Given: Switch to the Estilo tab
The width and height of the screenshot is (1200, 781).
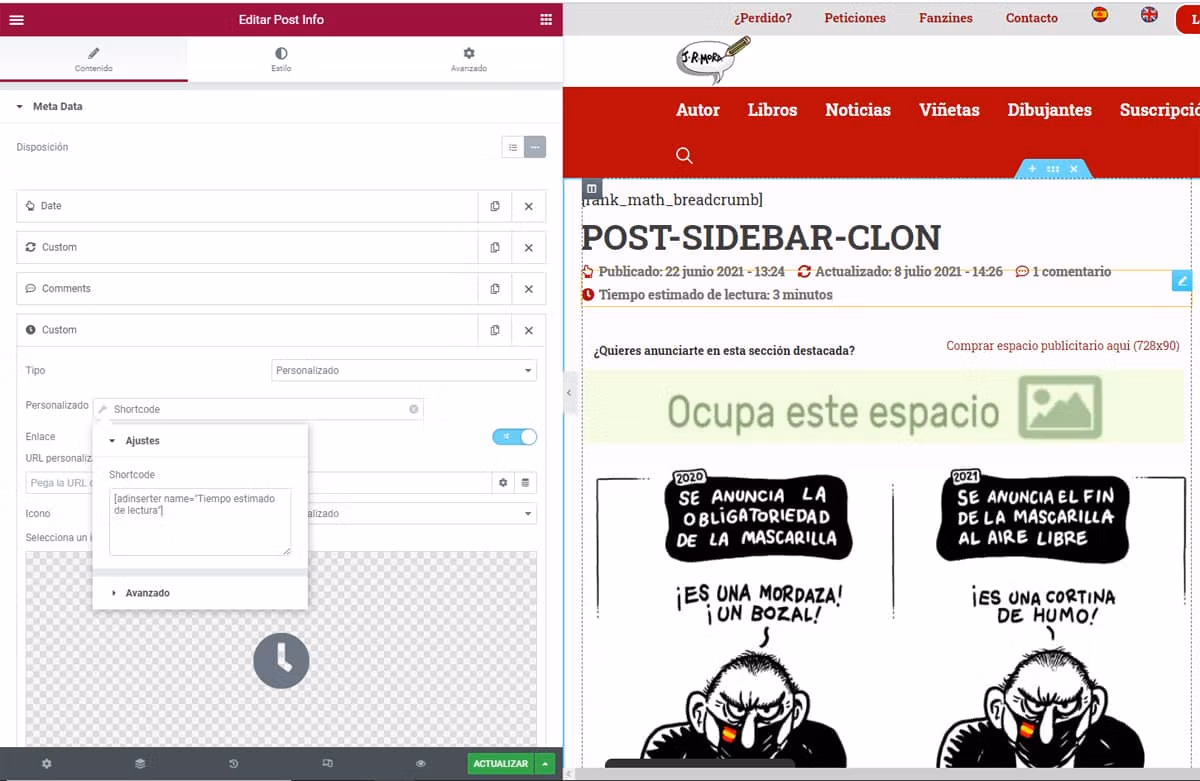Looking at the screenshot, I should pos(281,59).
